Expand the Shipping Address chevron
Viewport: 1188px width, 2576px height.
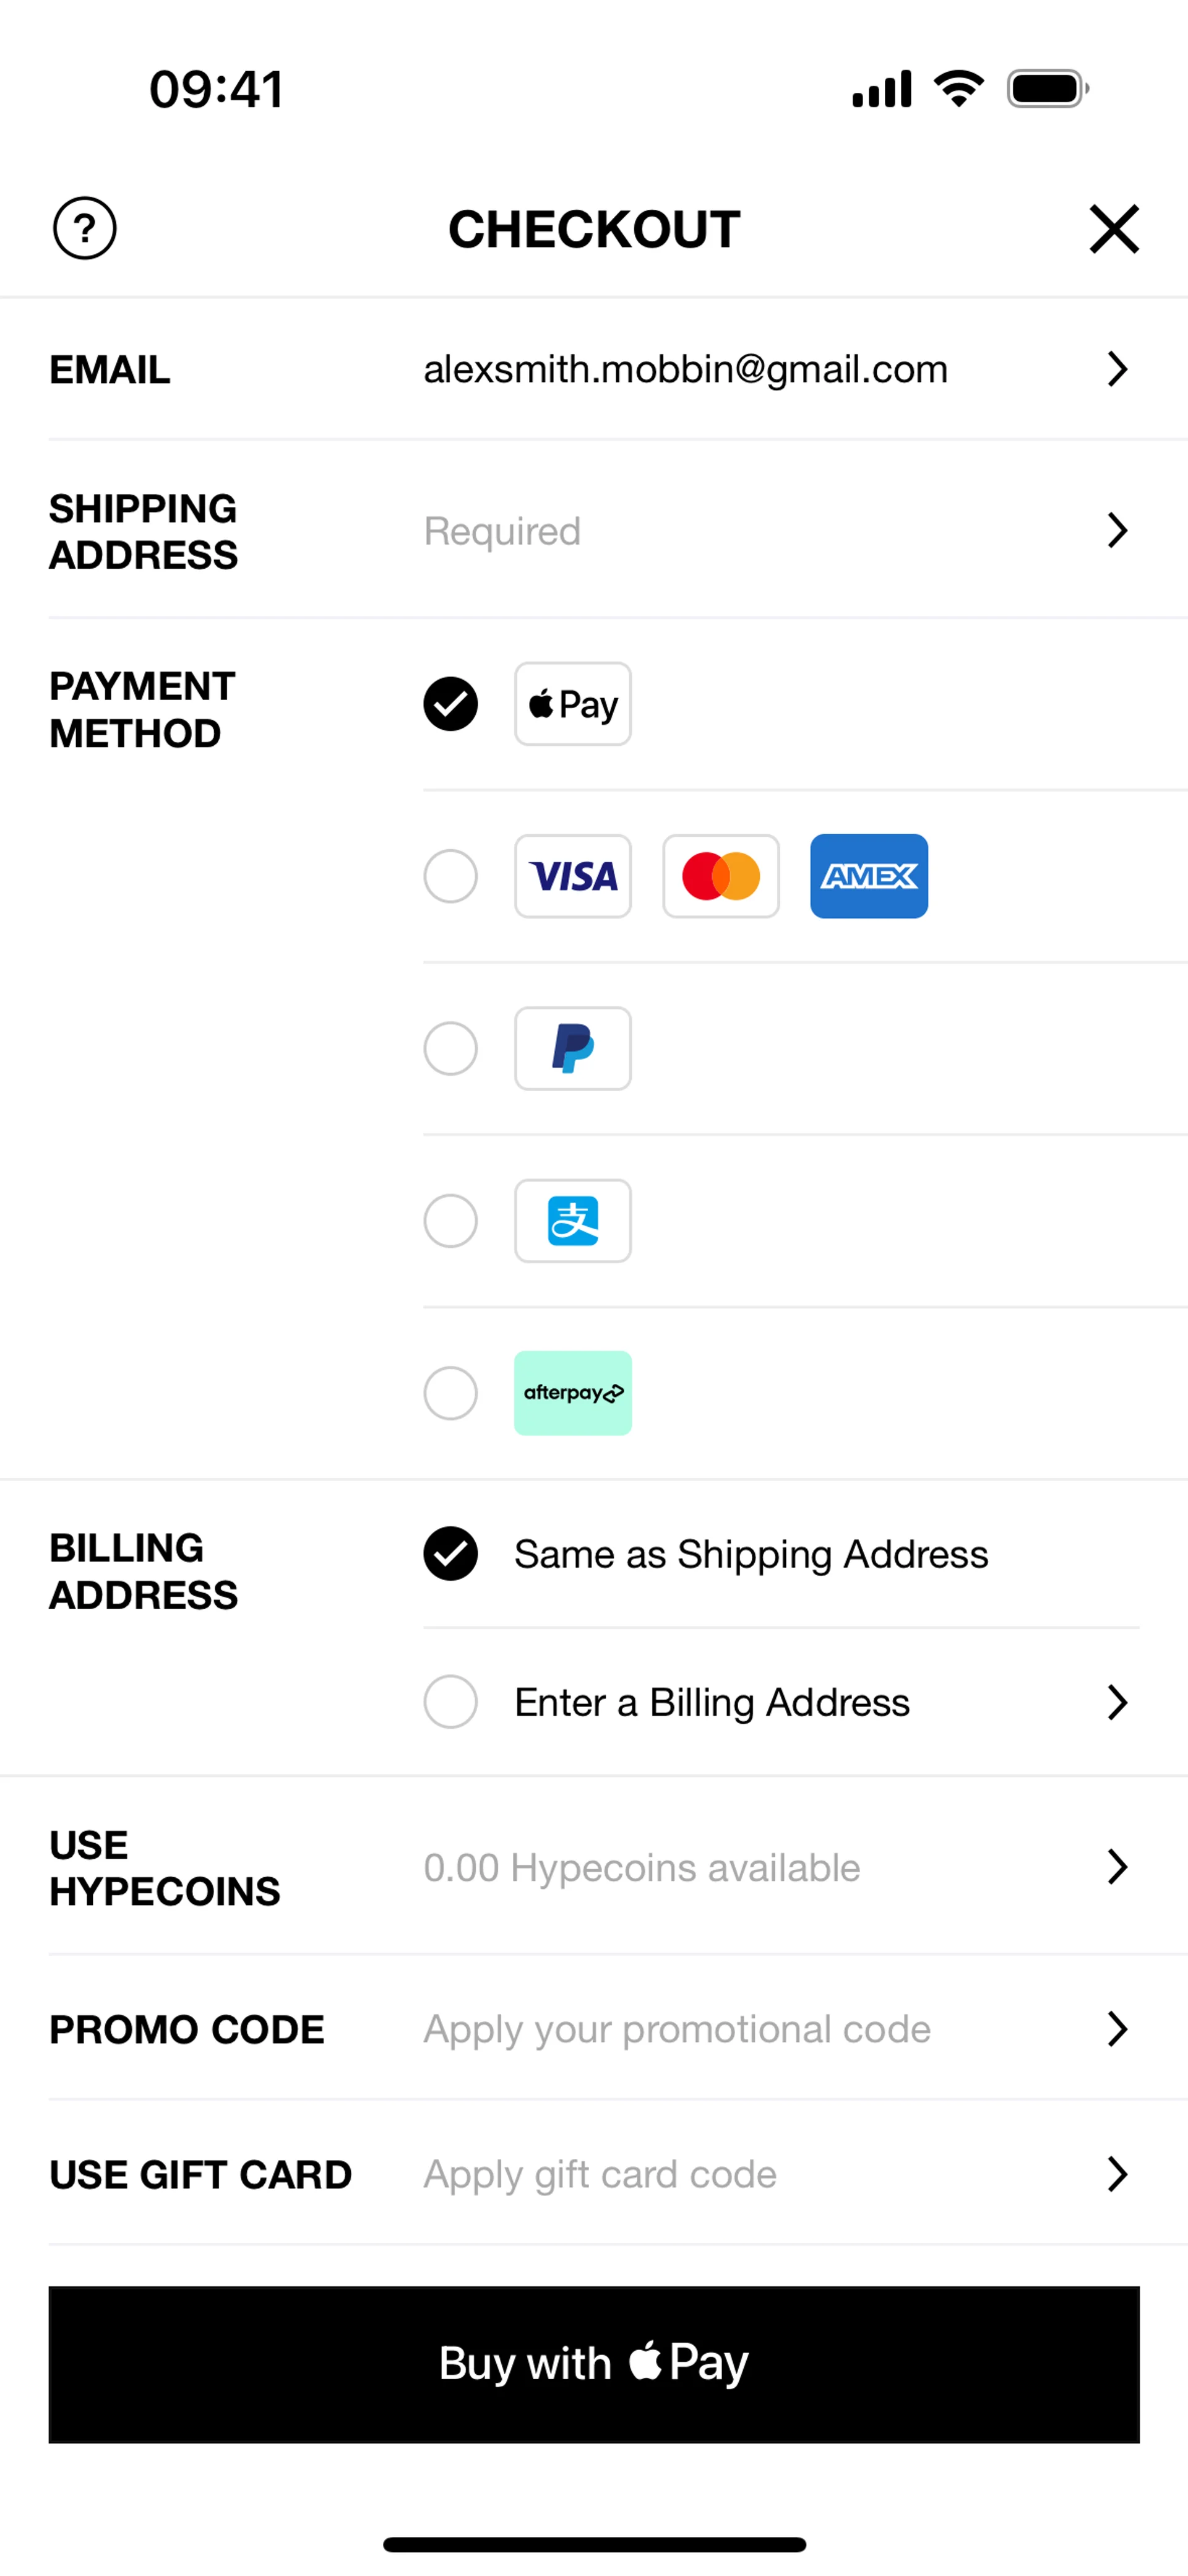tap(1117, 530)
